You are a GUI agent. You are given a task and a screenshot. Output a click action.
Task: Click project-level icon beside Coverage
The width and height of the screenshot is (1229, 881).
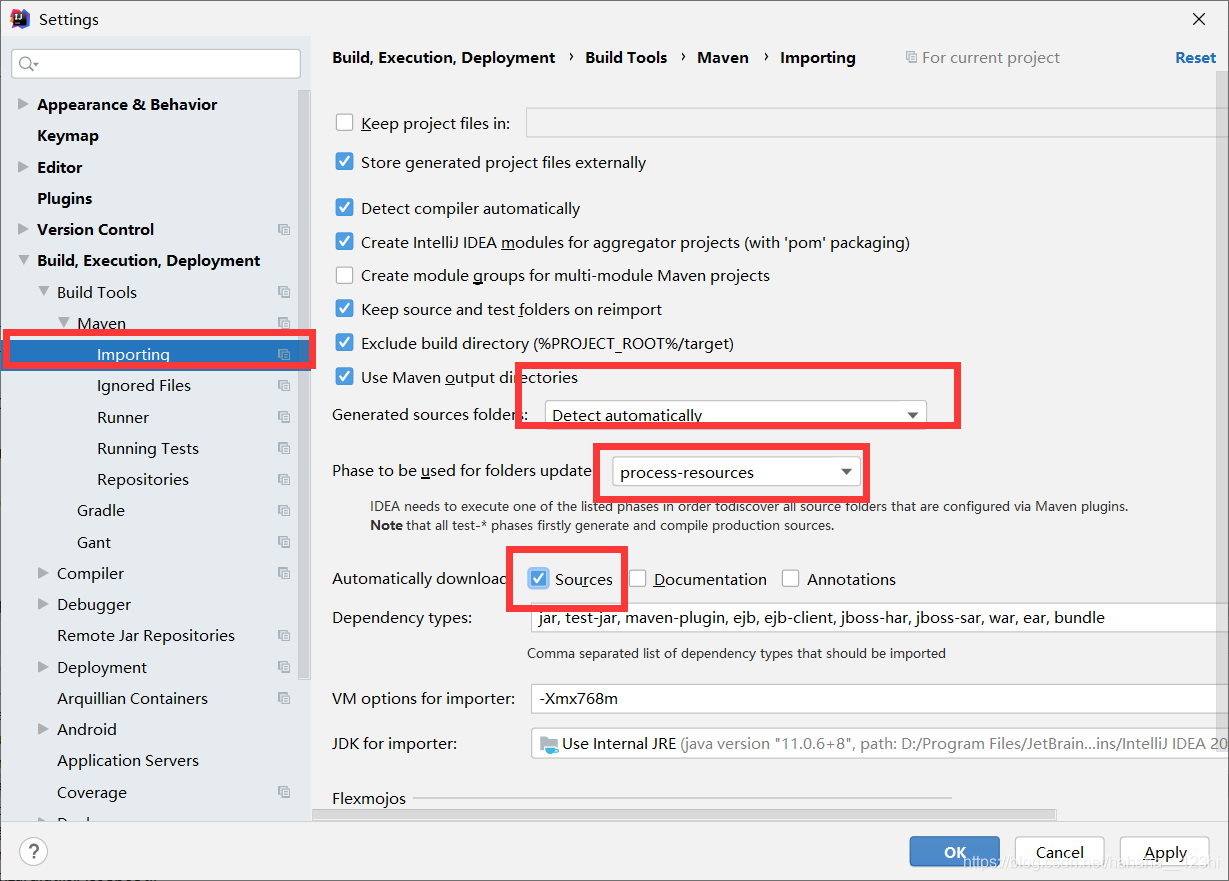284,792
